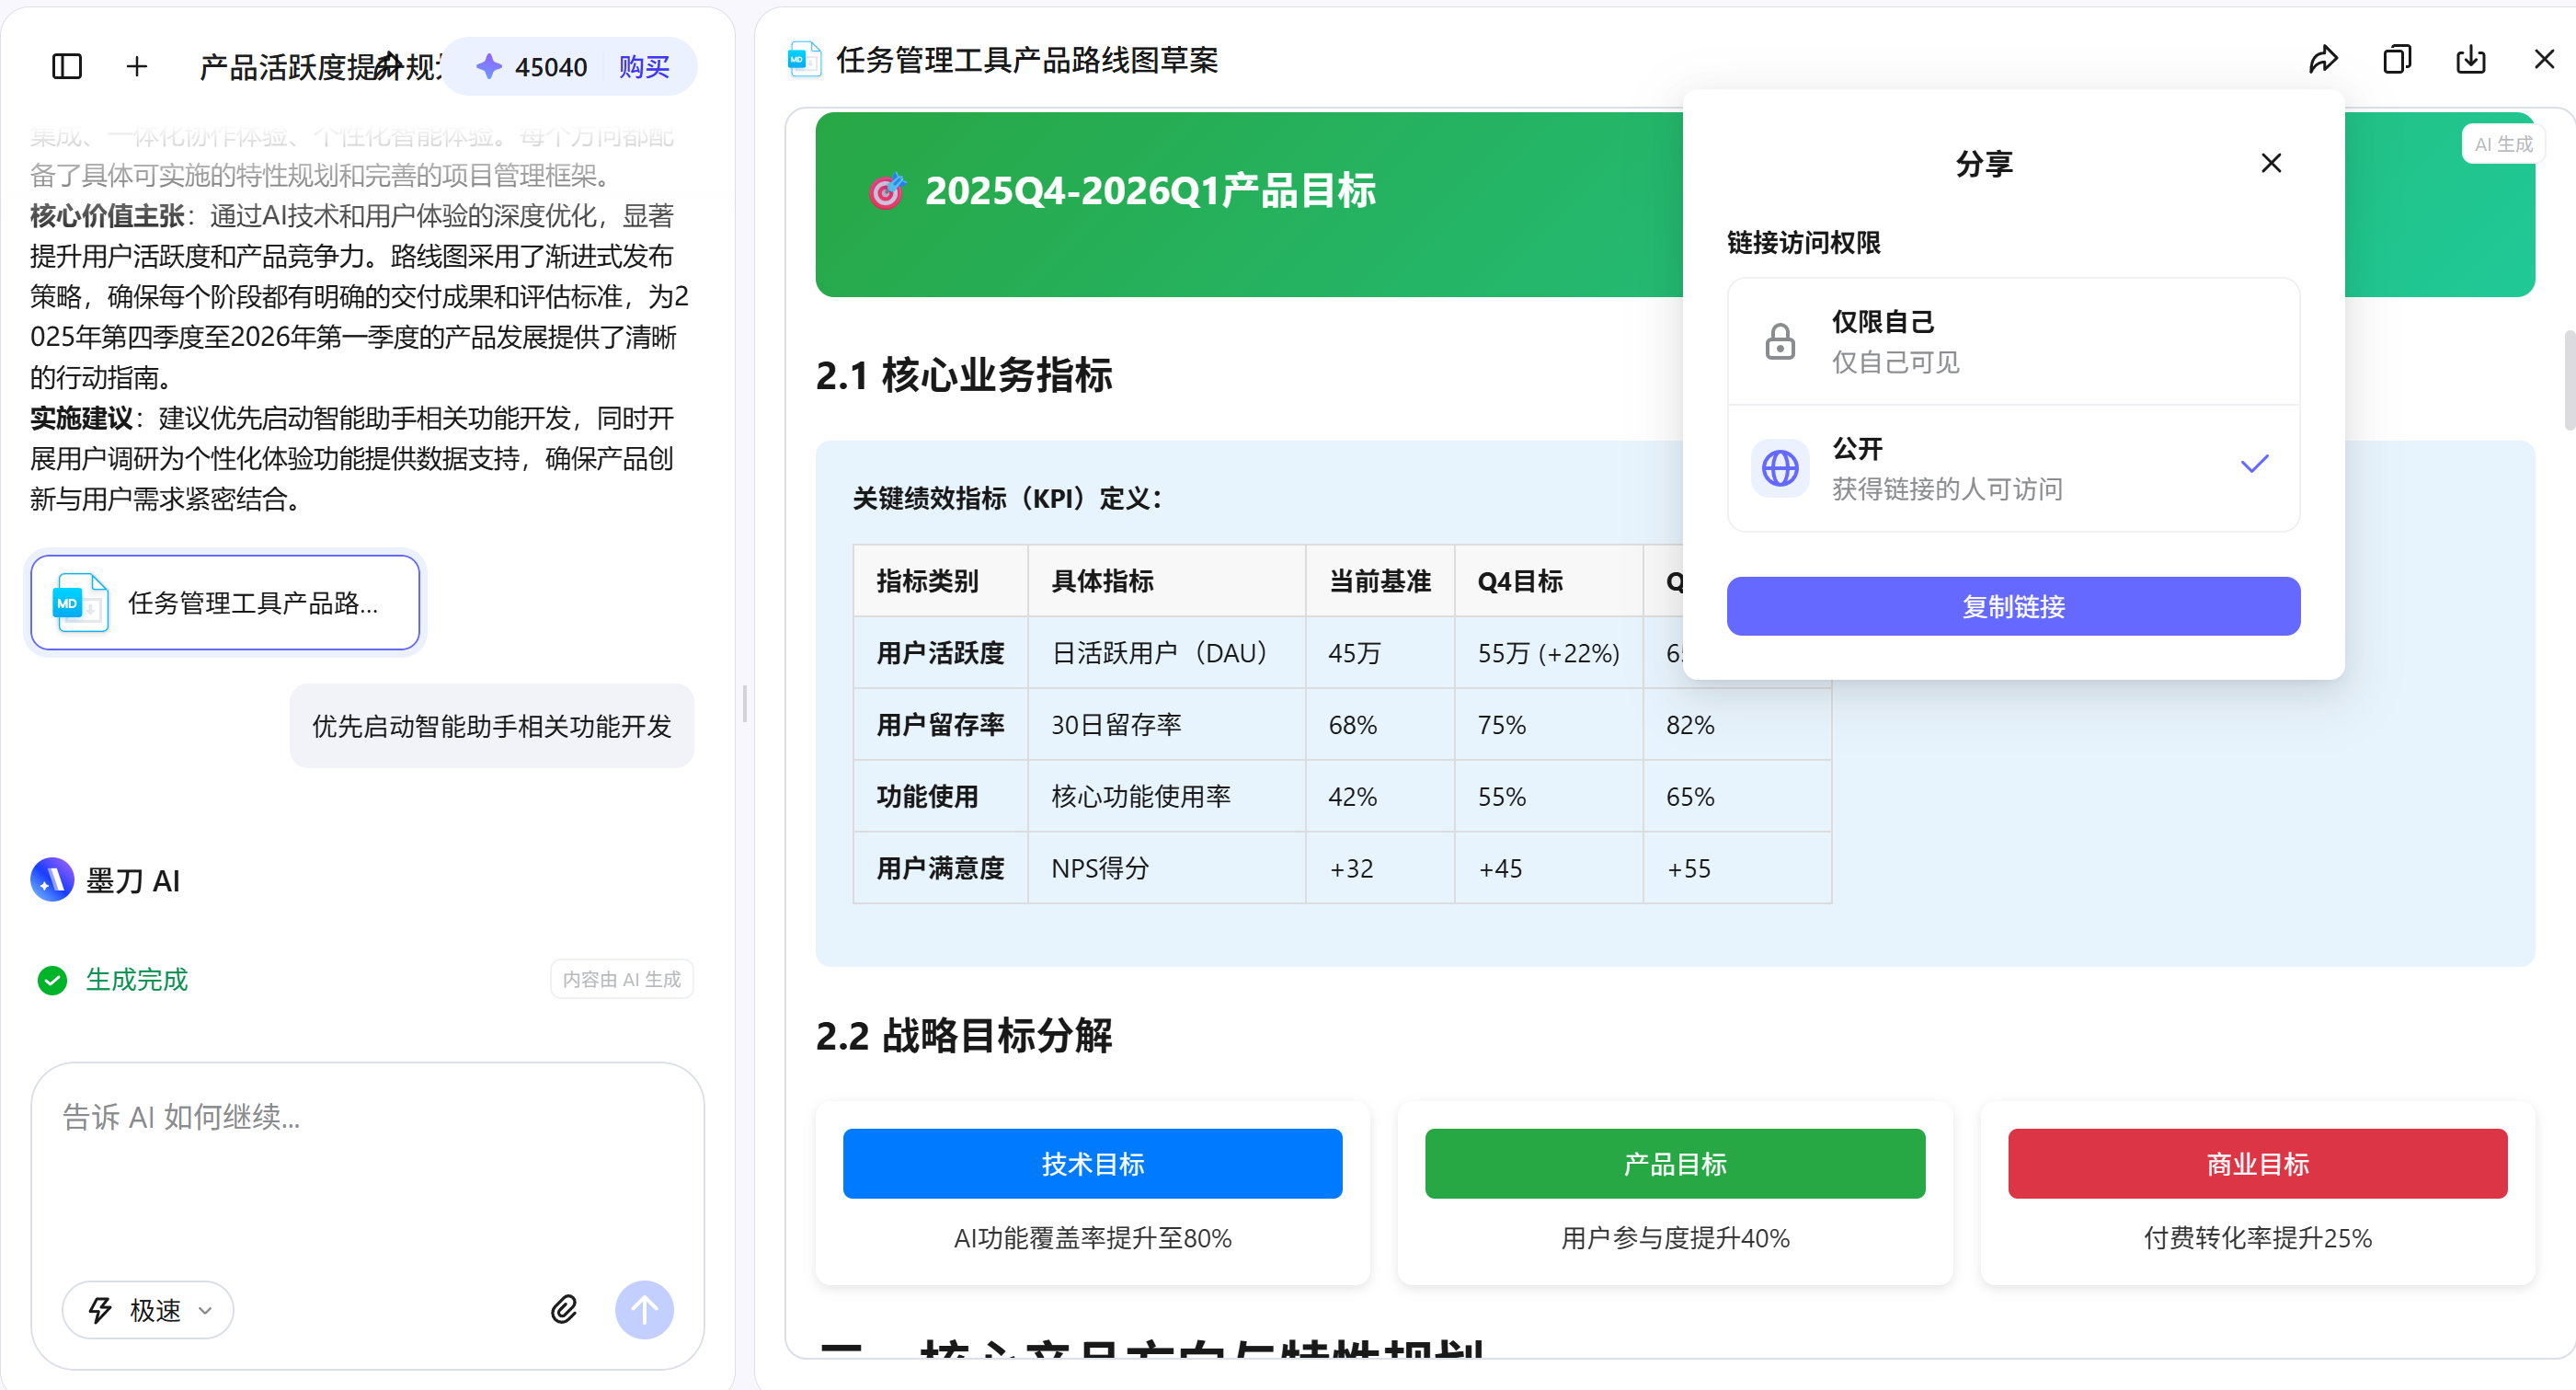This screenshot has height=1390, width=2576.
Task: Send message with the arrow icon
Action: 644,1310
